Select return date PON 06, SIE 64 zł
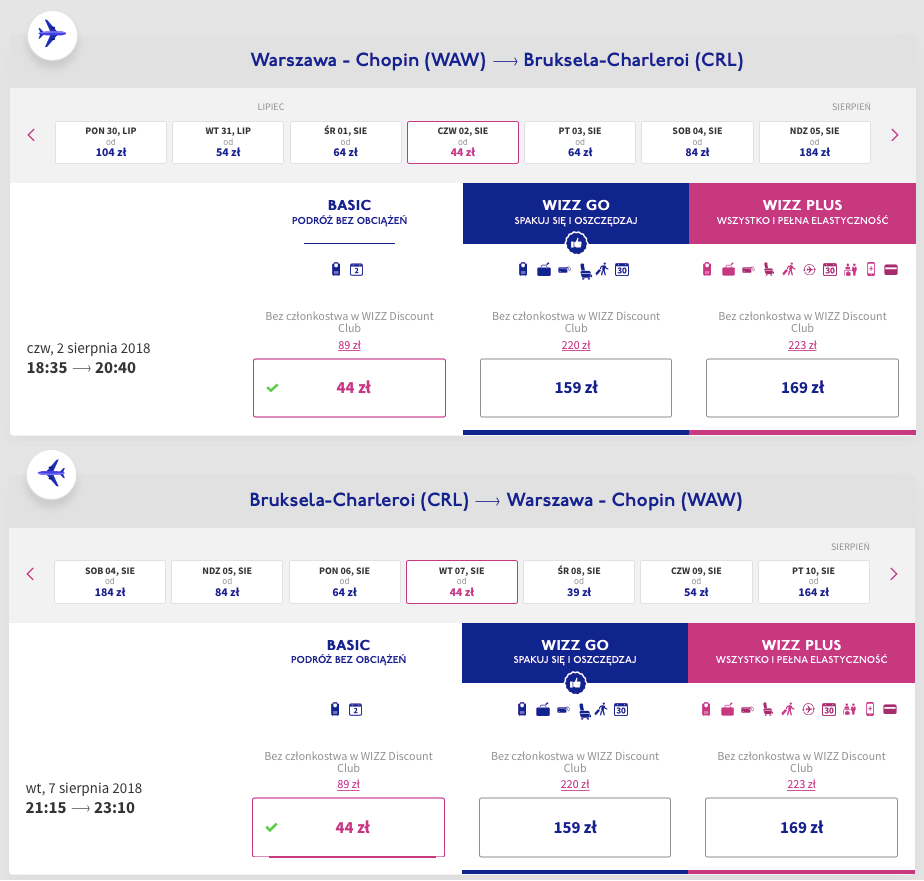This screenshot has width=924, height=881. [x=344, y=582]
